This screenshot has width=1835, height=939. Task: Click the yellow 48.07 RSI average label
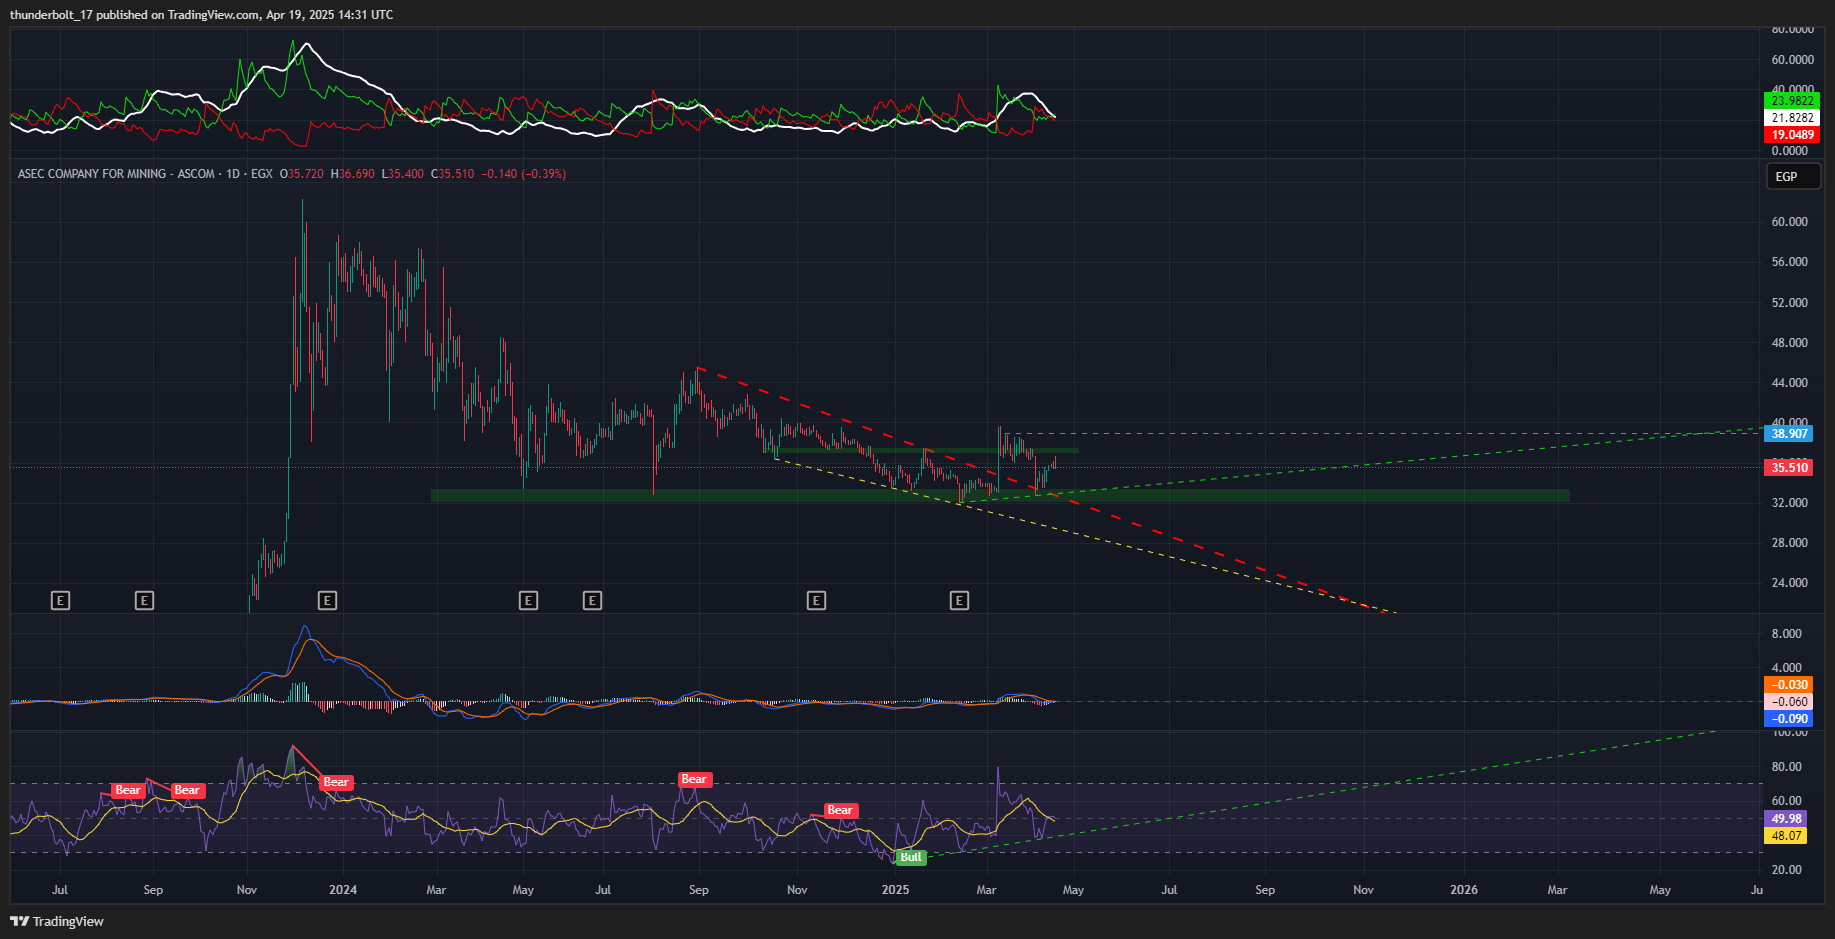[1786, 835]
